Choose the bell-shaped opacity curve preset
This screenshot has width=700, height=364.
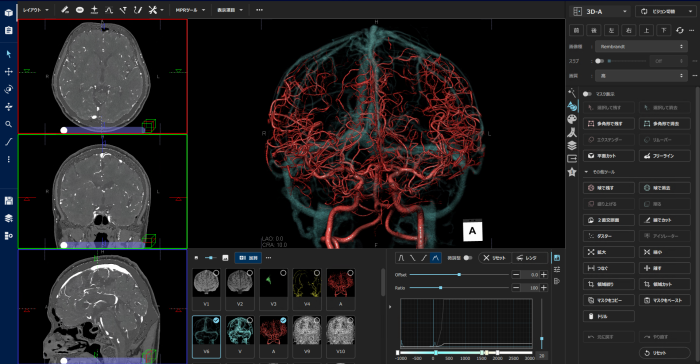(401, 258)
